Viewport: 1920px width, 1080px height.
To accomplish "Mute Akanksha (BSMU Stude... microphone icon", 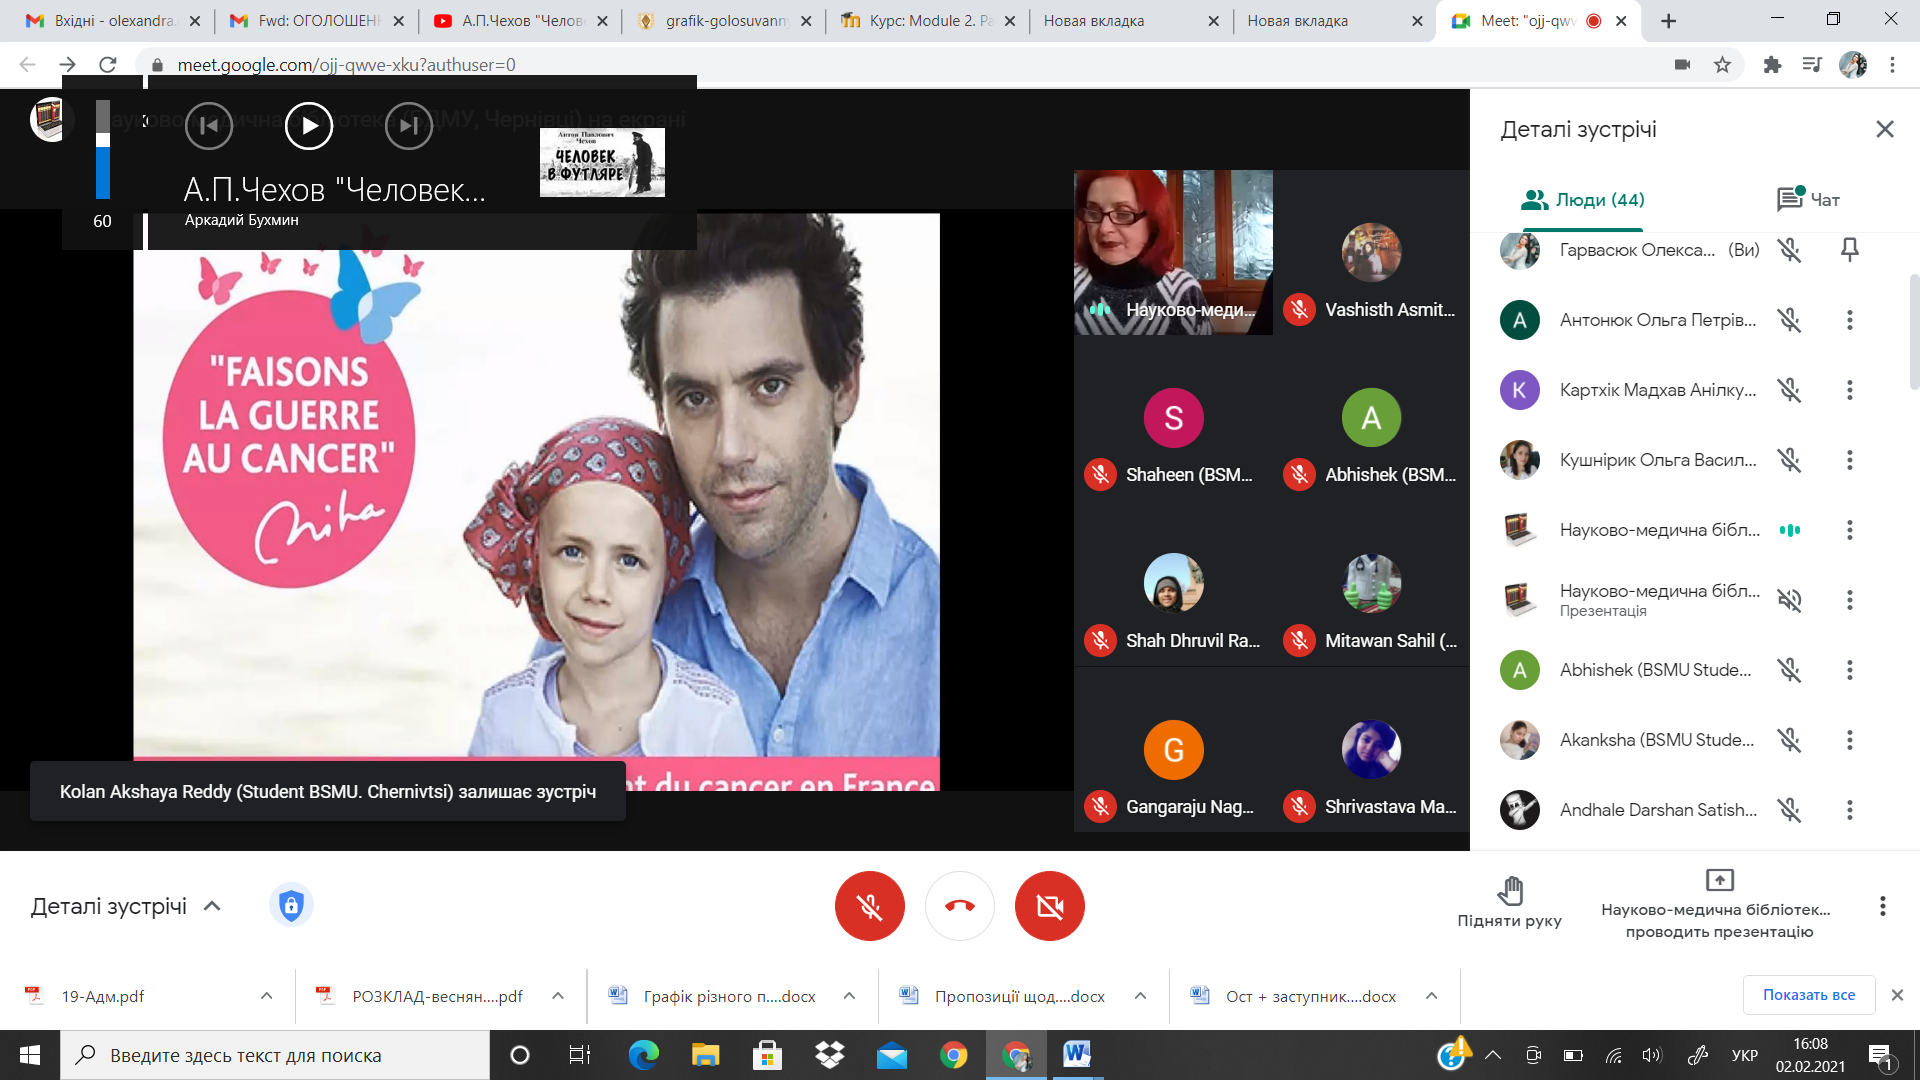I will pyautogui.click(x=1790, y=740).
